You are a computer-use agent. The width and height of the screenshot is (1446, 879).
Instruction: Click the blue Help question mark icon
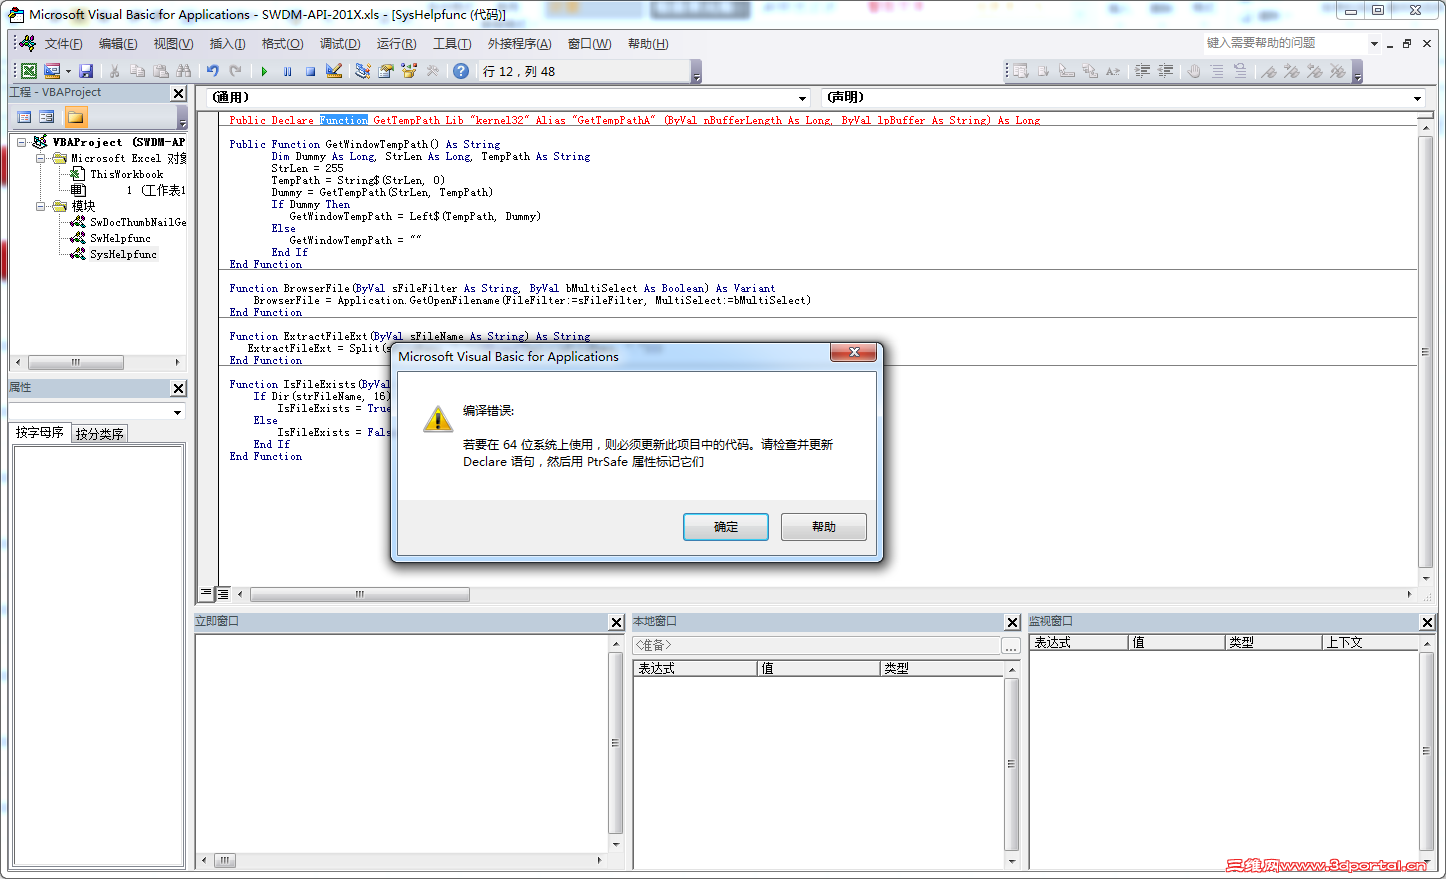click(461, 71)
